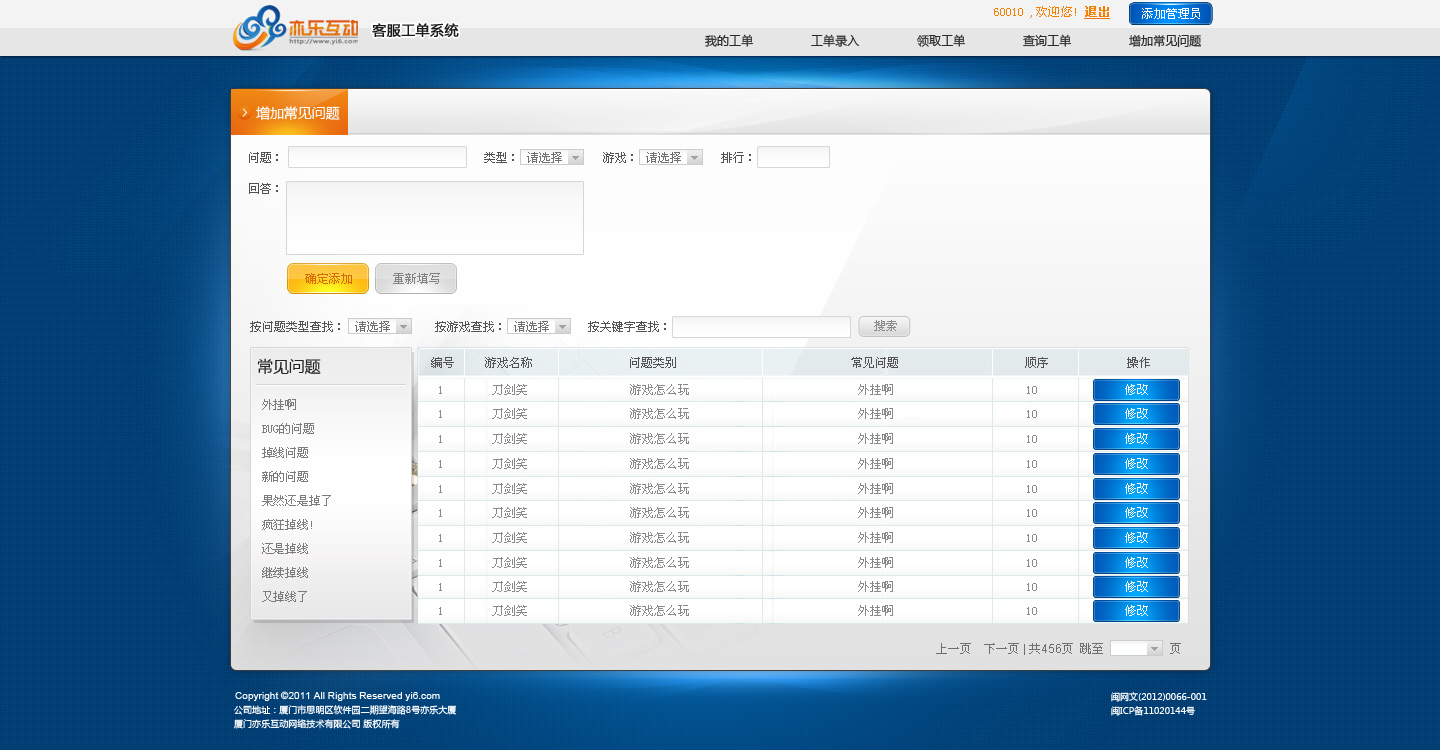Select 掉线问题 in sidebar list
The height and width of the screenshot is (750, 1440).
[x=285, y=453]
